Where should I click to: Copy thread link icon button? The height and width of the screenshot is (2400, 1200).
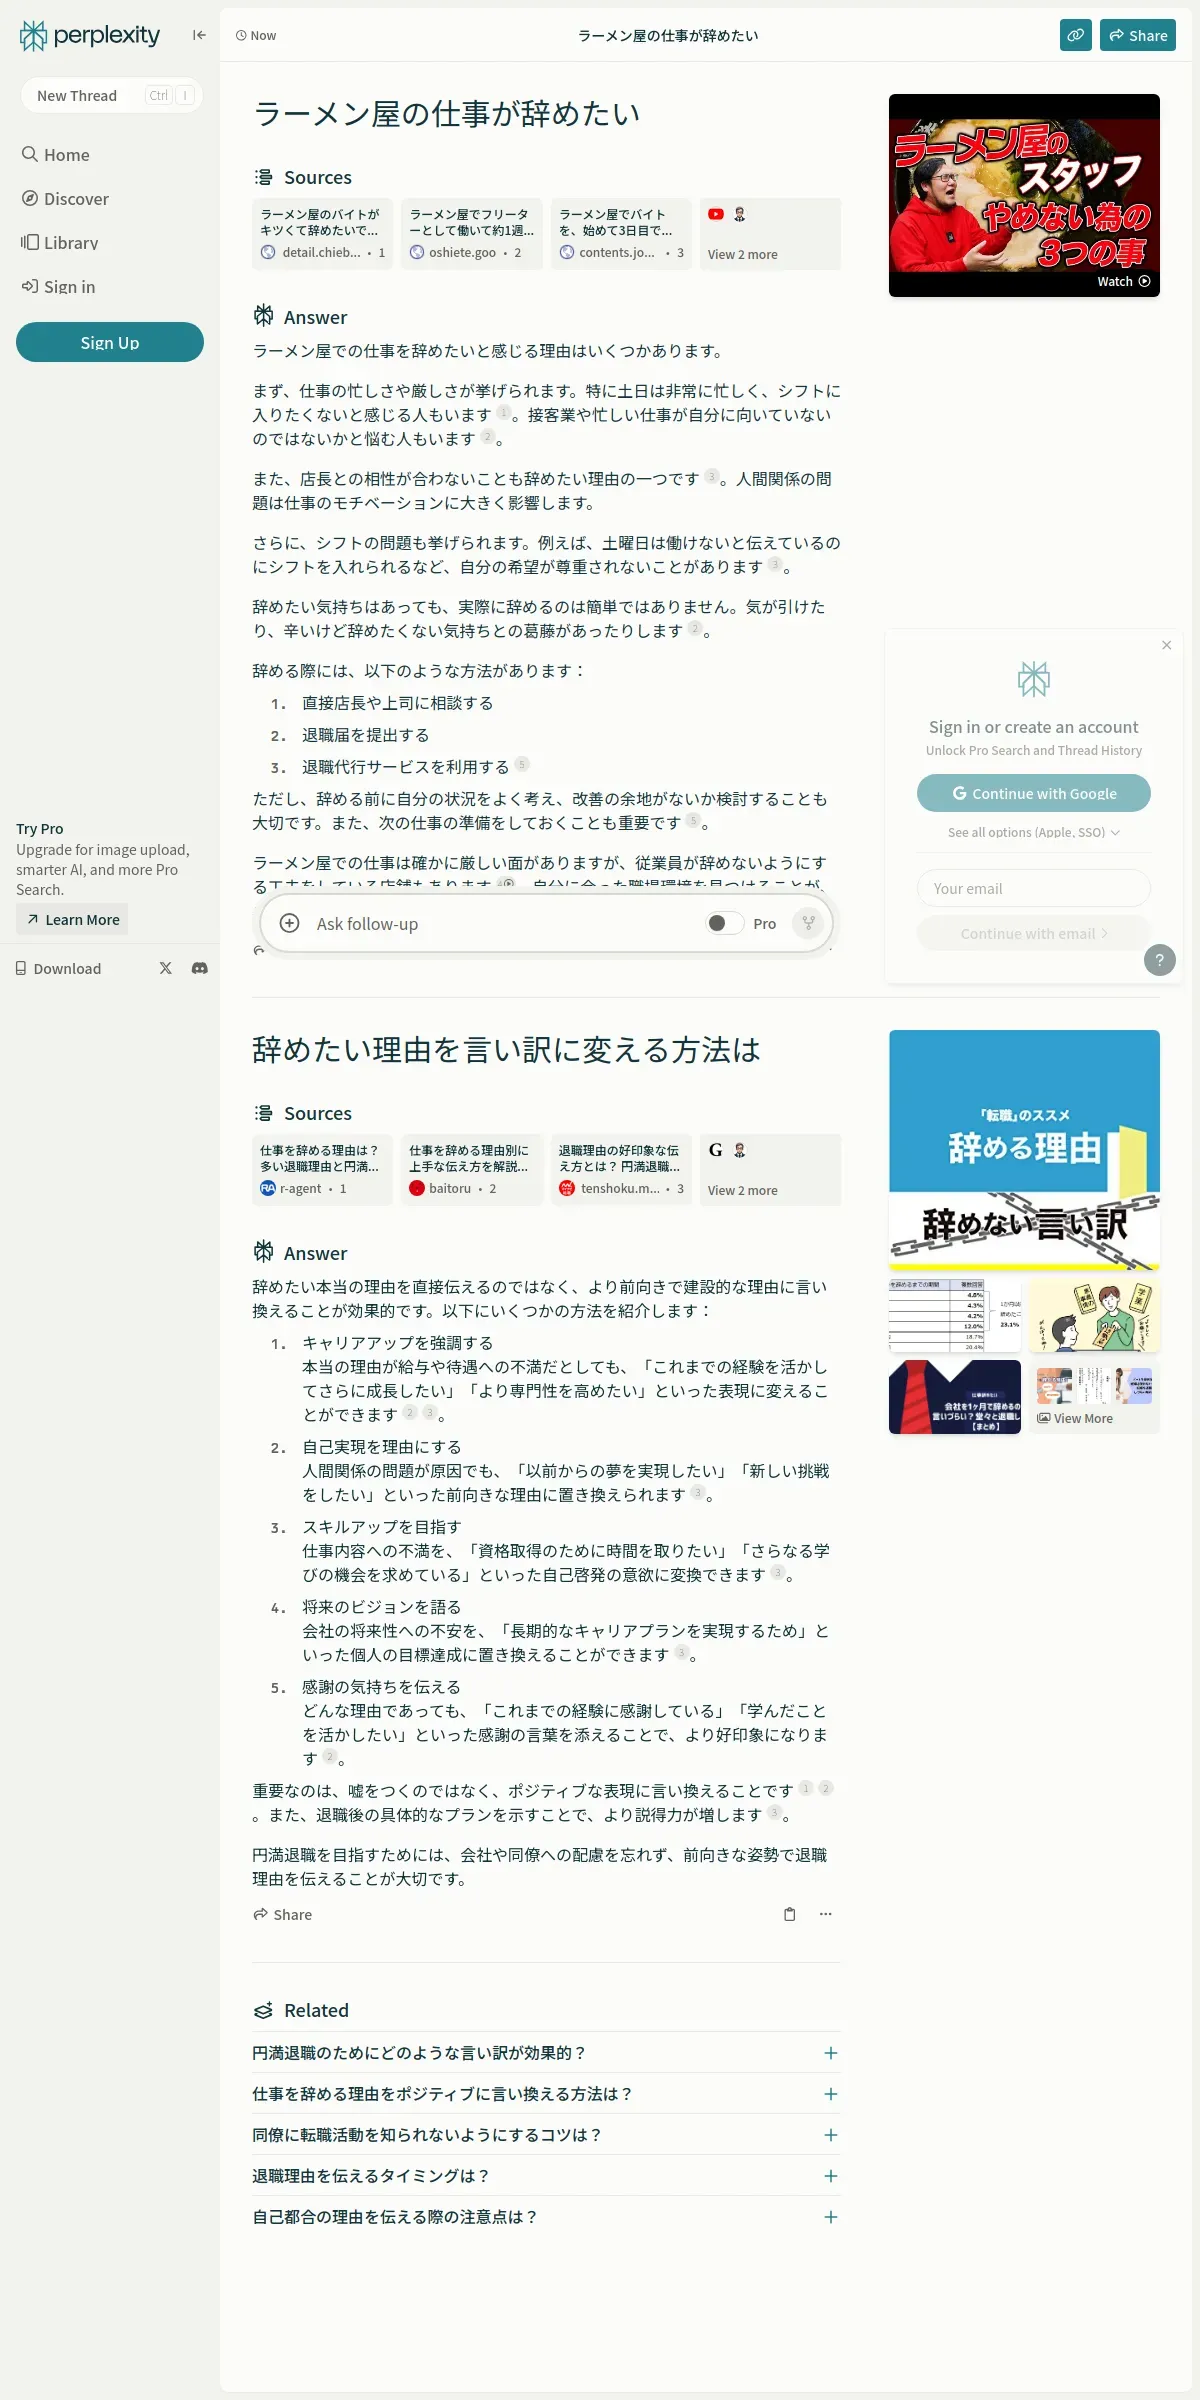point(1076,35)
